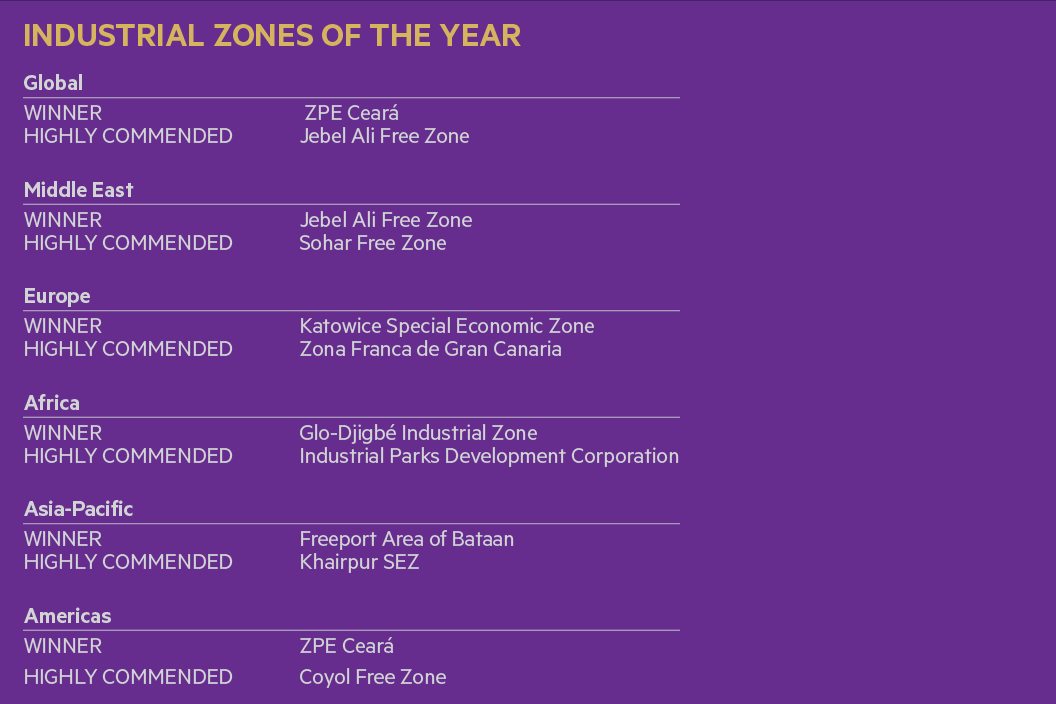Viewport: 1056px width, 704px height.
Task: Select the Americas section heading
Action: click(x=67, y=616)
